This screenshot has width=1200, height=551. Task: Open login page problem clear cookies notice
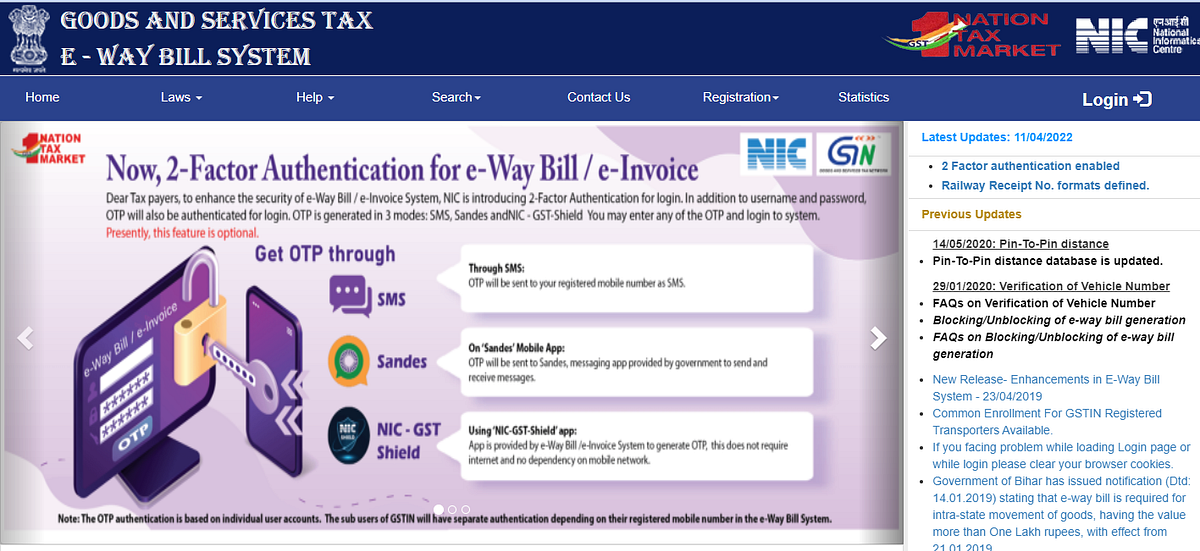pyautogui.click(x=1061, y=455)
